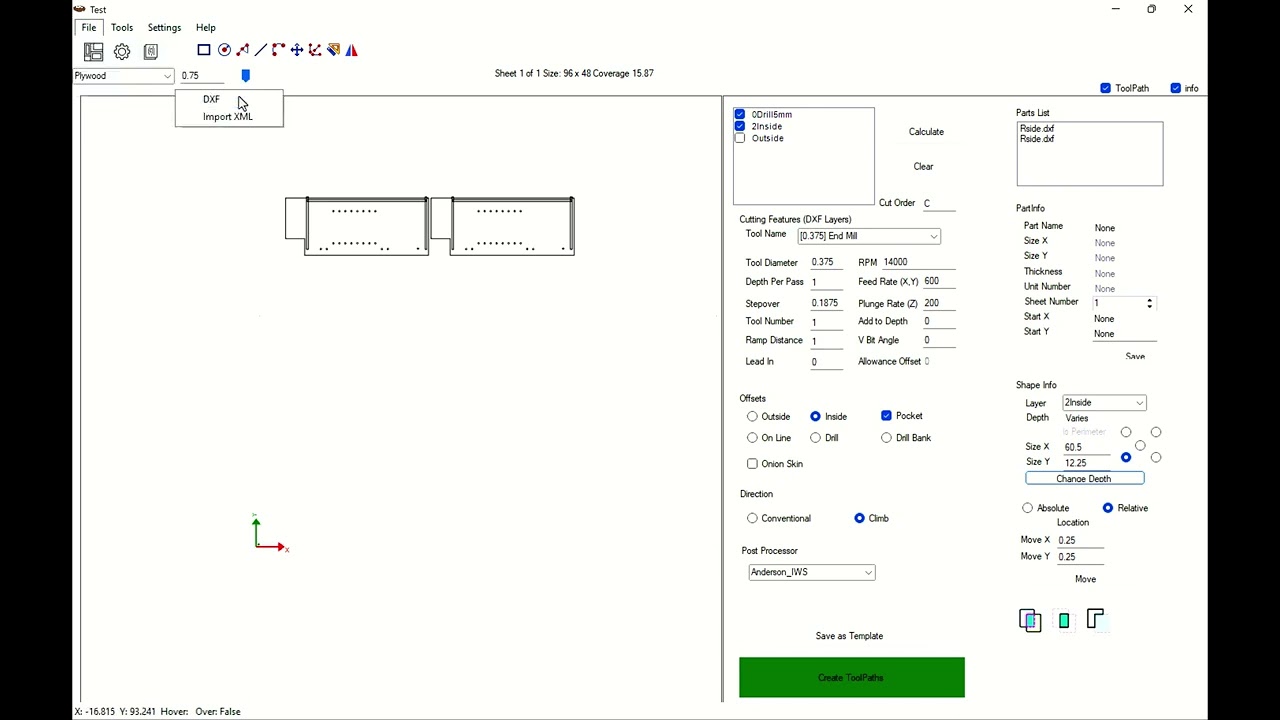1280x720 pixels.
Task: Click the blue thickness marker icon
Action: pos(246,76)
